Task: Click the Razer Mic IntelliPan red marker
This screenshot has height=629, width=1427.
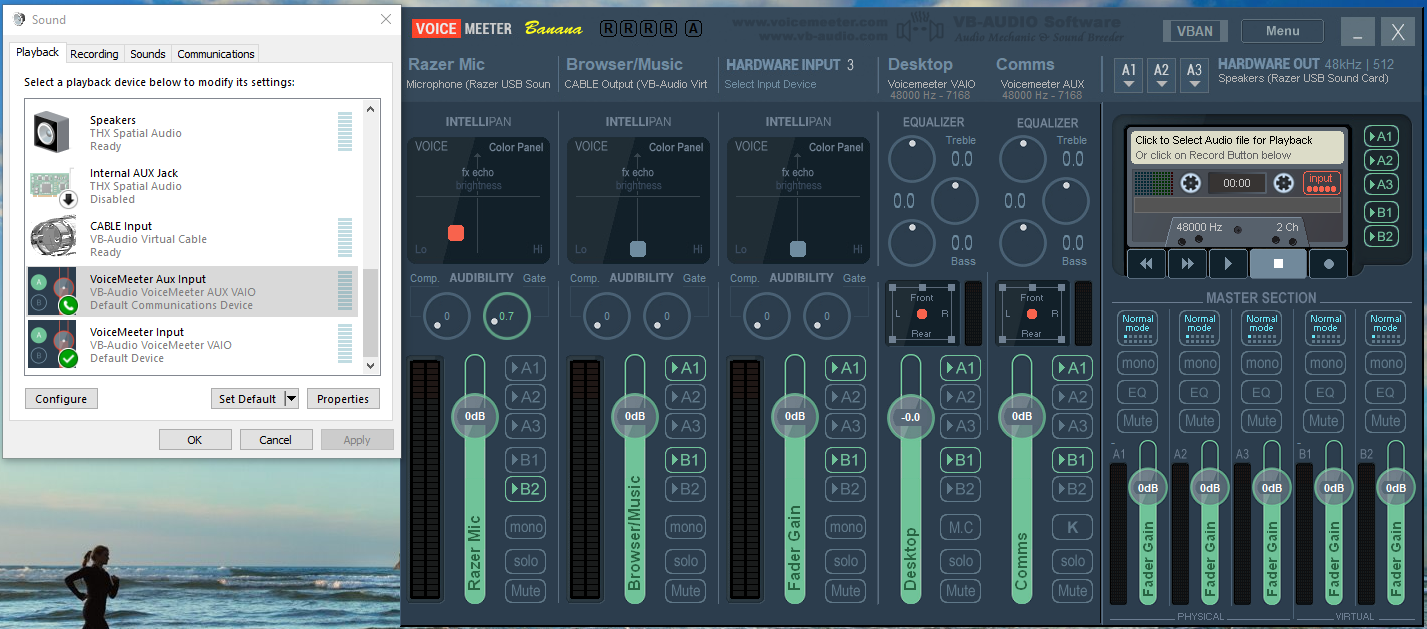Action: (x=456, y=233)
